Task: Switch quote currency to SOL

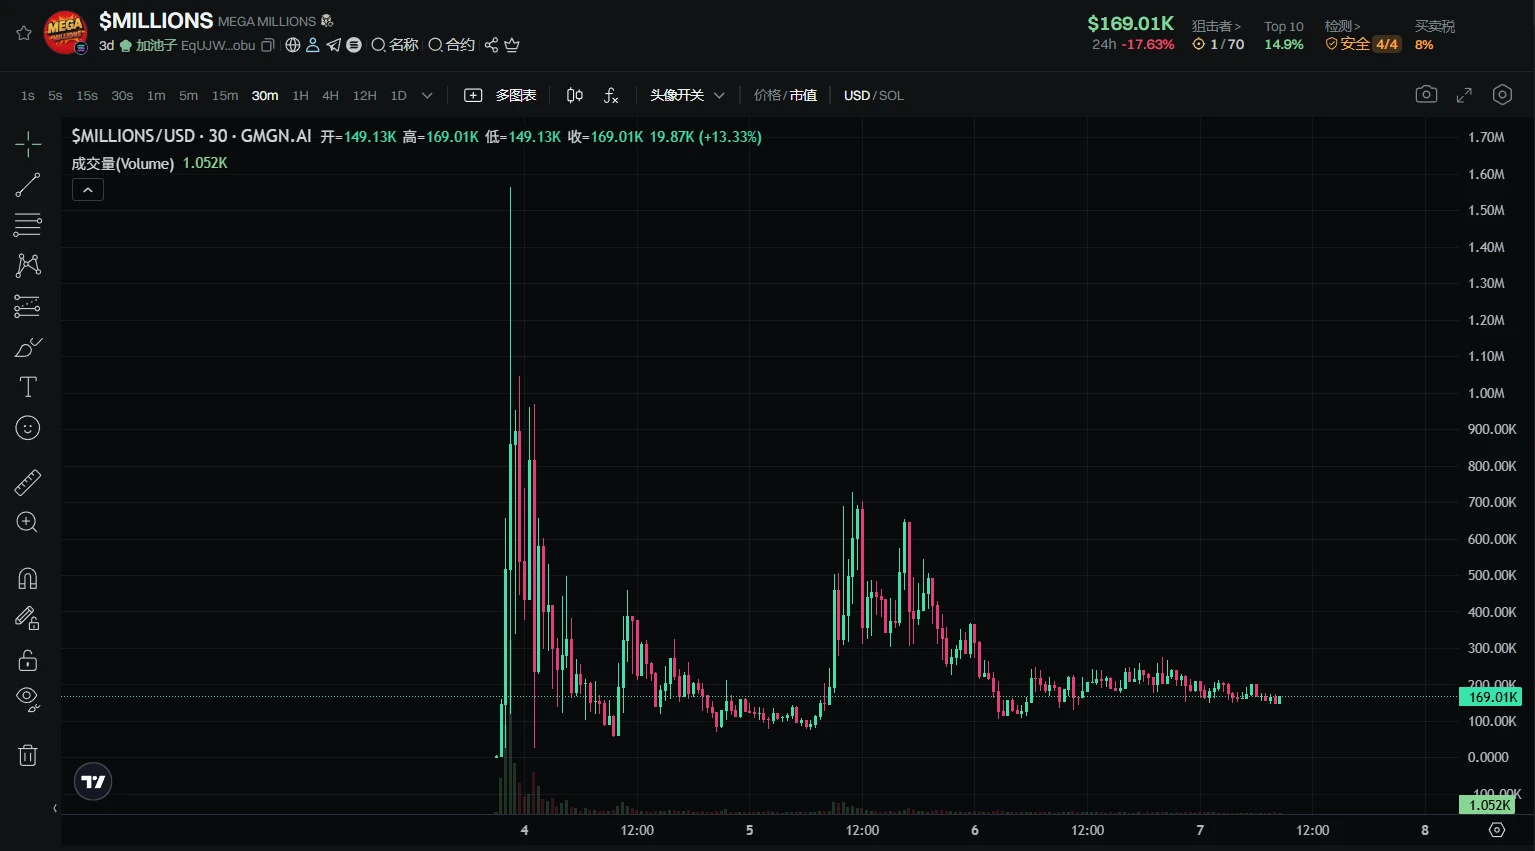Action: point(891,95)
